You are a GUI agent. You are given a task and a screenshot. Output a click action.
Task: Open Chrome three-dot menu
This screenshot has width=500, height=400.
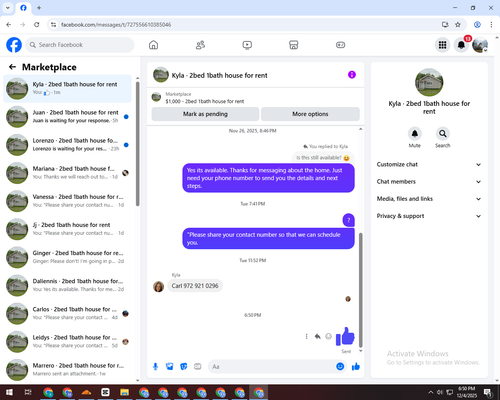coord(491,25)
